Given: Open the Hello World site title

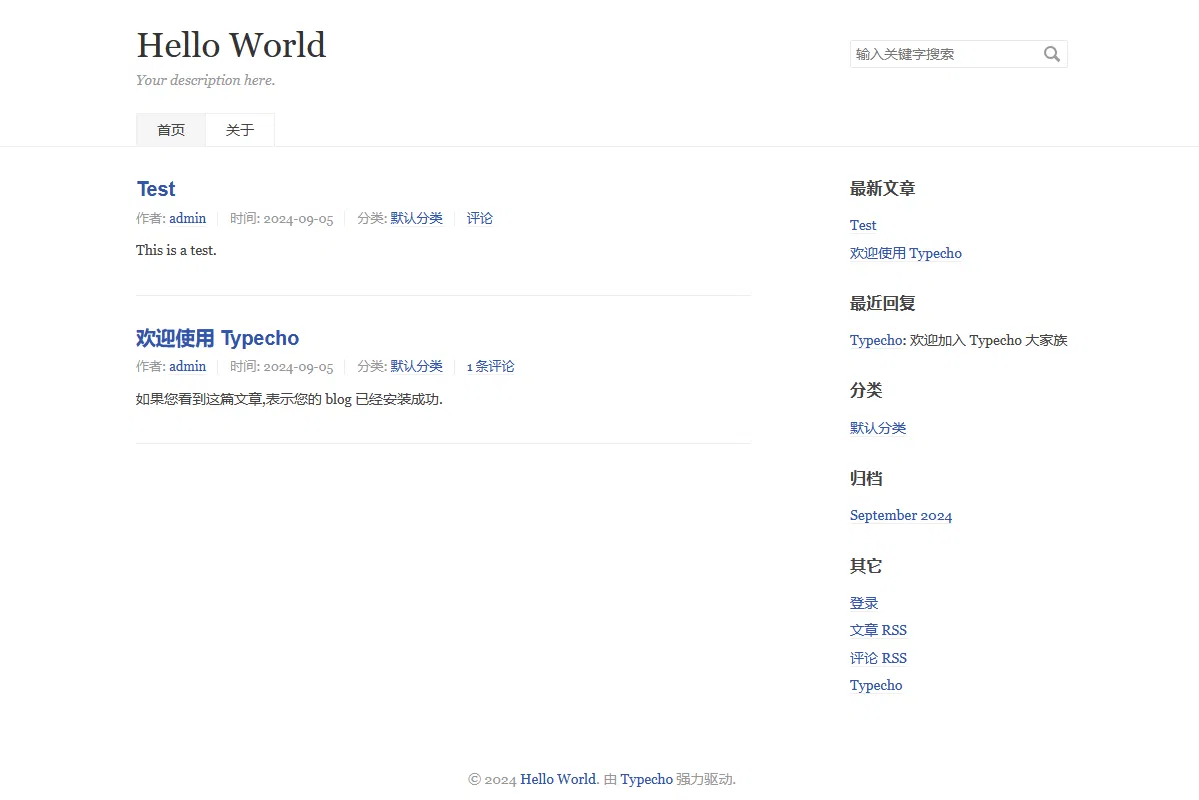Looking at the screenshot, I should pyautogui.click(x=231, y=45).
